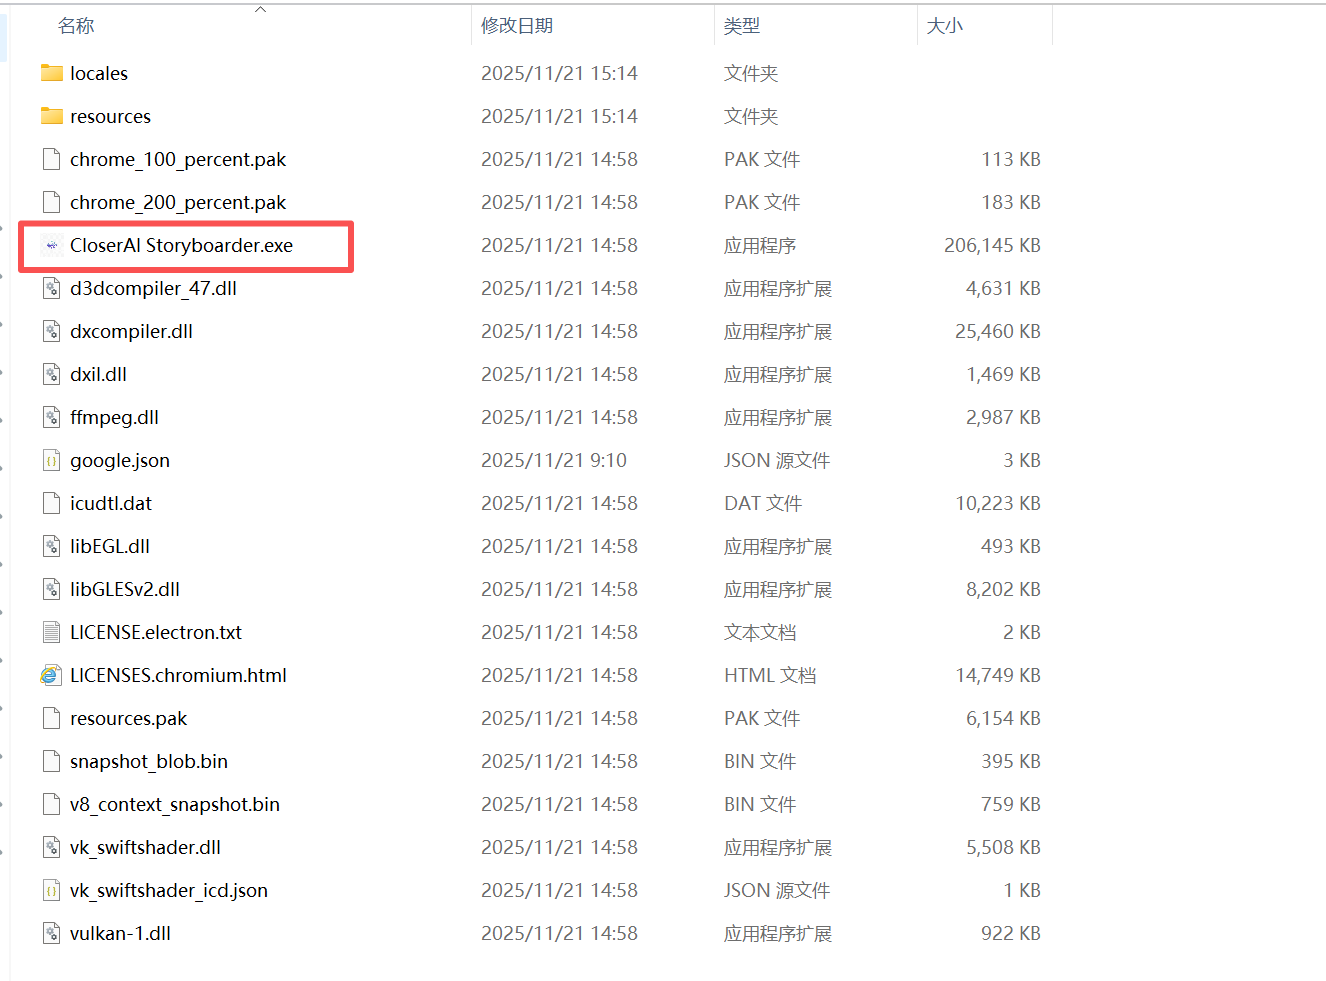The image size is (1326, 981).
Task: Click the LICENSE.electron.txt text file icon
Action: pos(52,632)
